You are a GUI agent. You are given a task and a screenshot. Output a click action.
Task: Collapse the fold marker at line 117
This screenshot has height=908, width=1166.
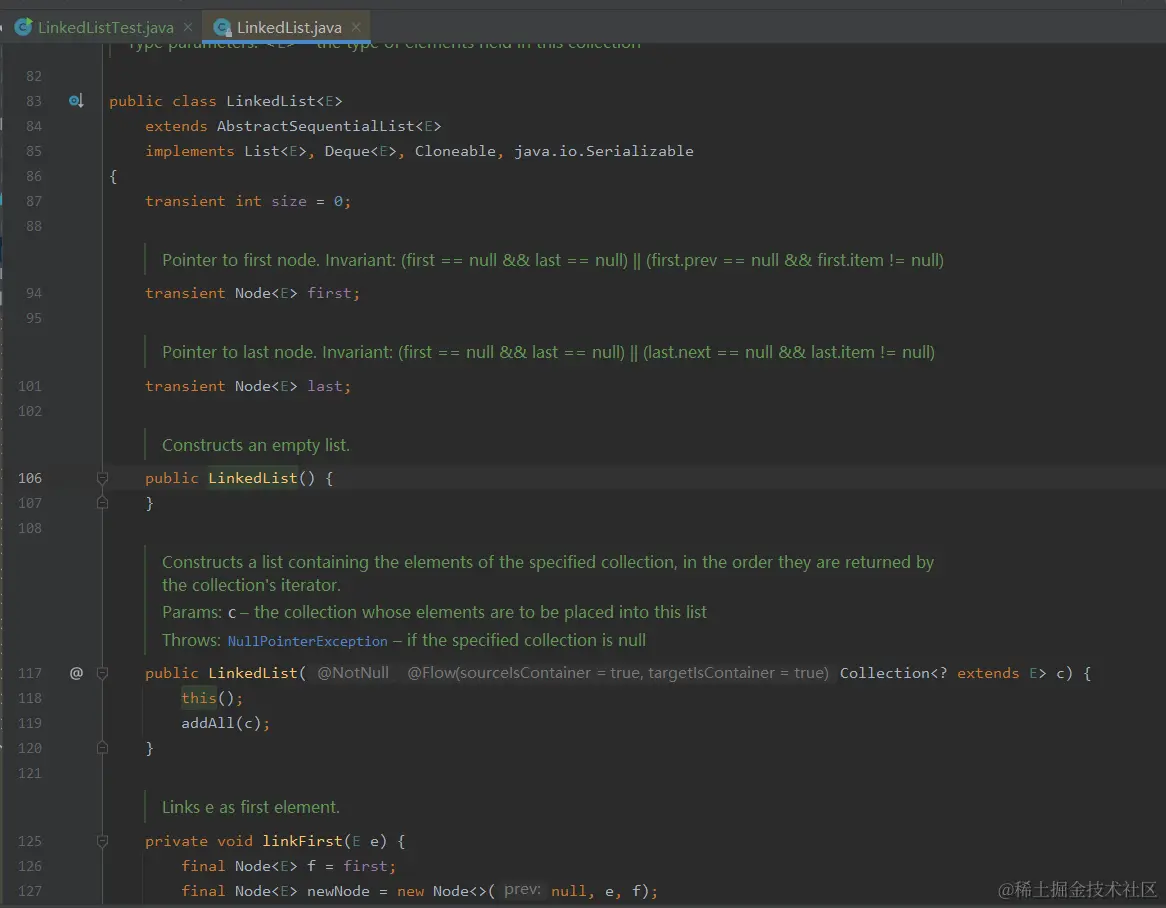pyautogui.click(x=103, y=673)
